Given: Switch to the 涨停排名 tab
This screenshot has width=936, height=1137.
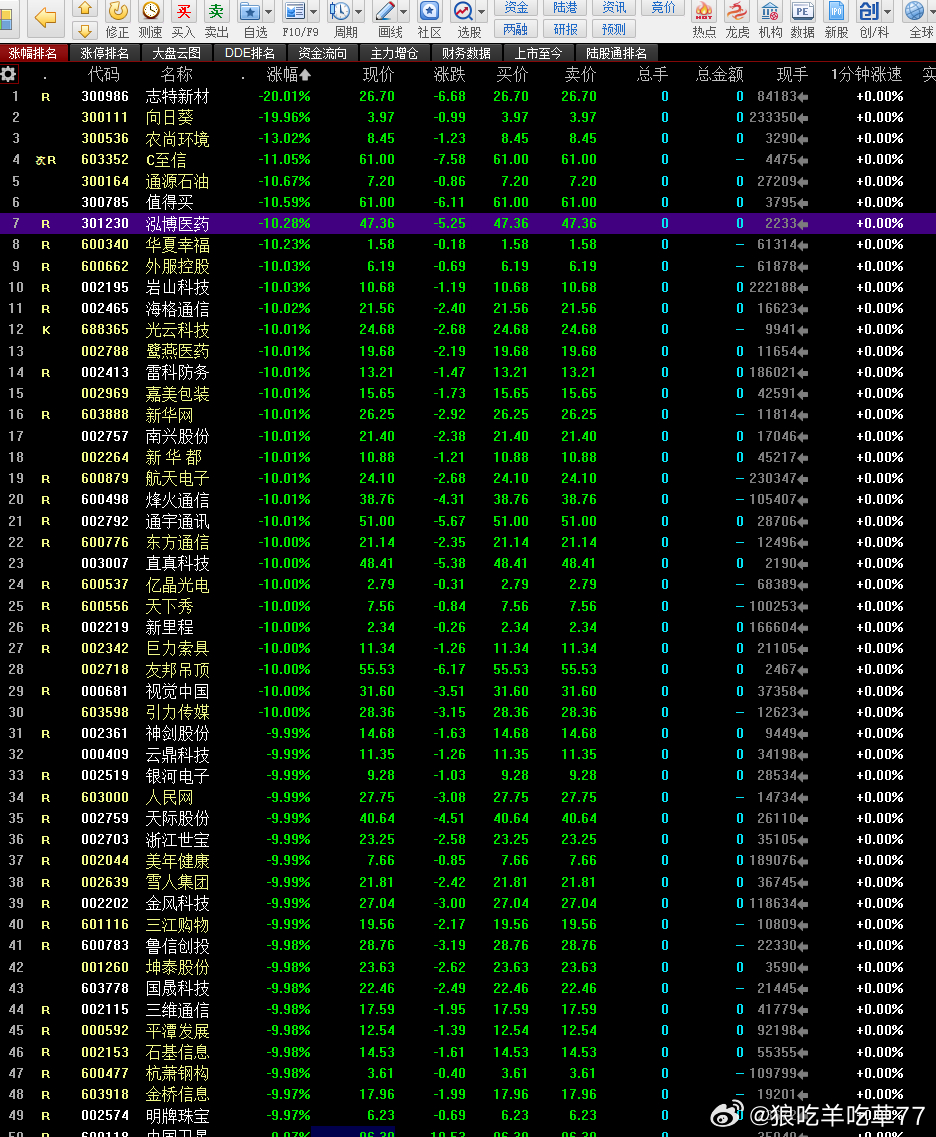Looking at the screenshot, I should point(104,53).
